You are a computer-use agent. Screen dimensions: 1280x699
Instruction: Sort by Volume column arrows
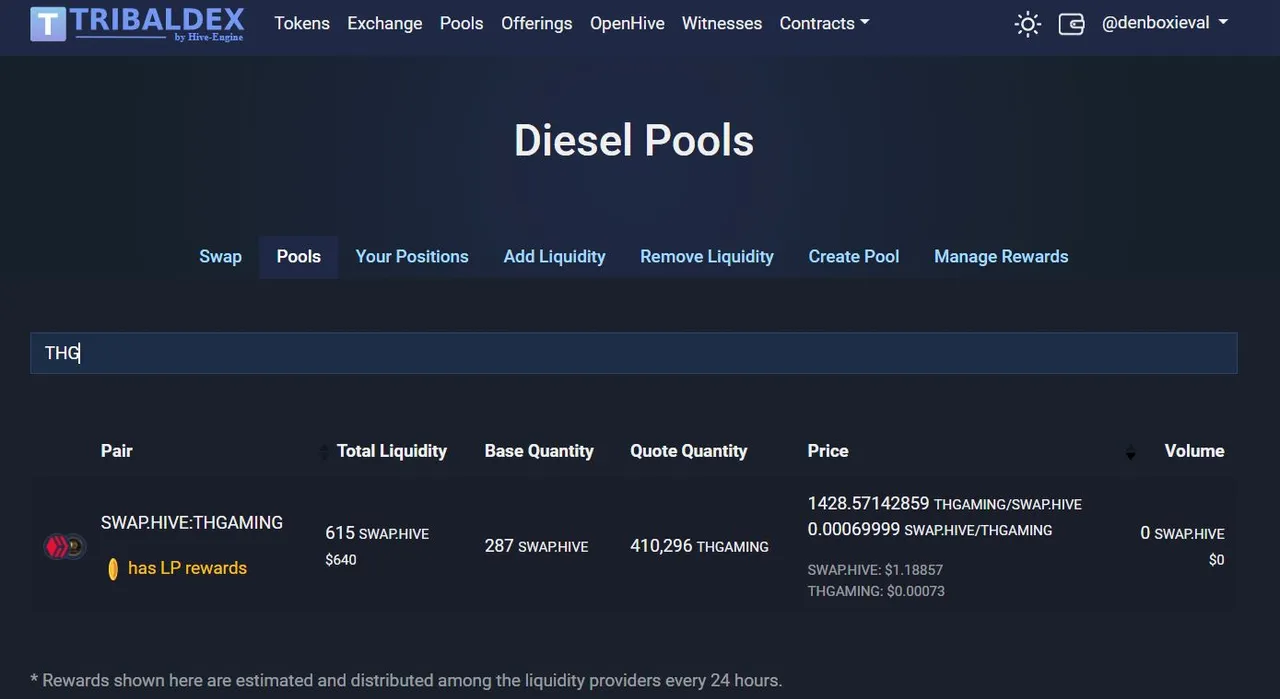[x=1131, y=452]
